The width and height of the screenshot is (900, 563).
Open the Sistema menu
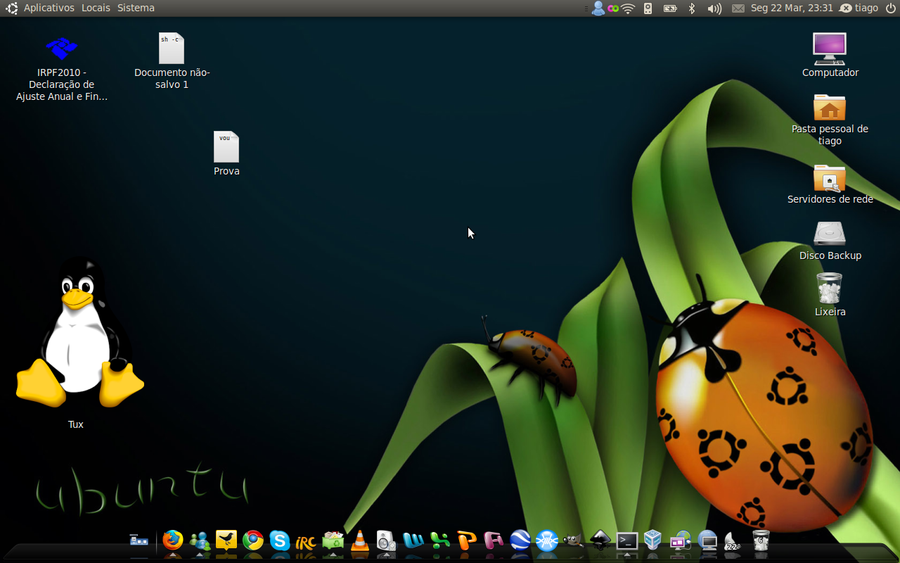(135, 8)
